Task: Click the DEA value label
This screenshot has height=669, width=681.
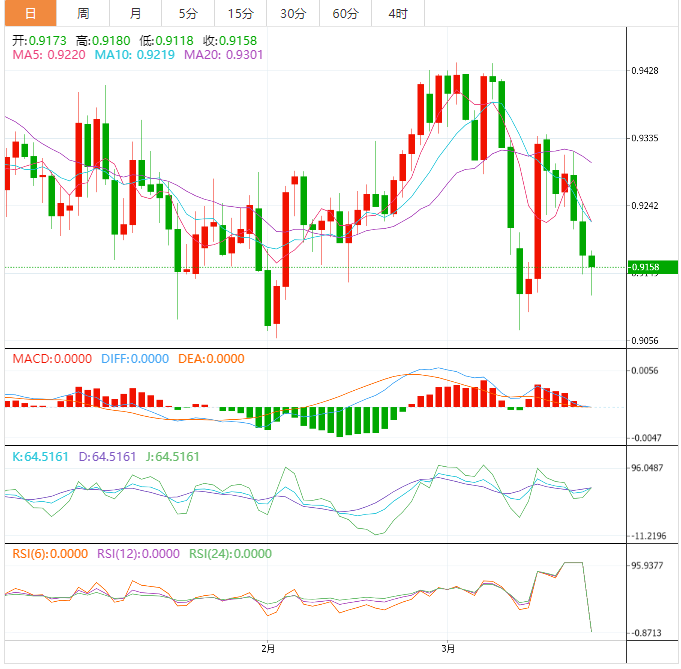Action: pyautogui.click(x=211, y=358)
